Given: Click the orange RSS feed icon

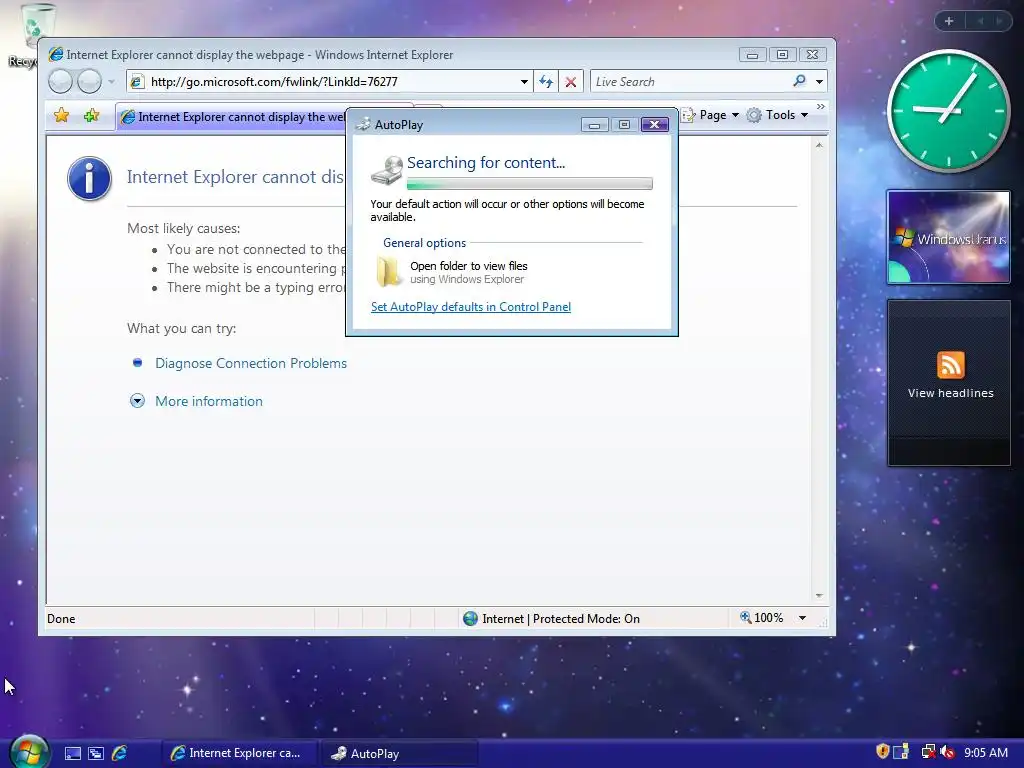Looking at the screenshot, I should (x=950, y=364).
